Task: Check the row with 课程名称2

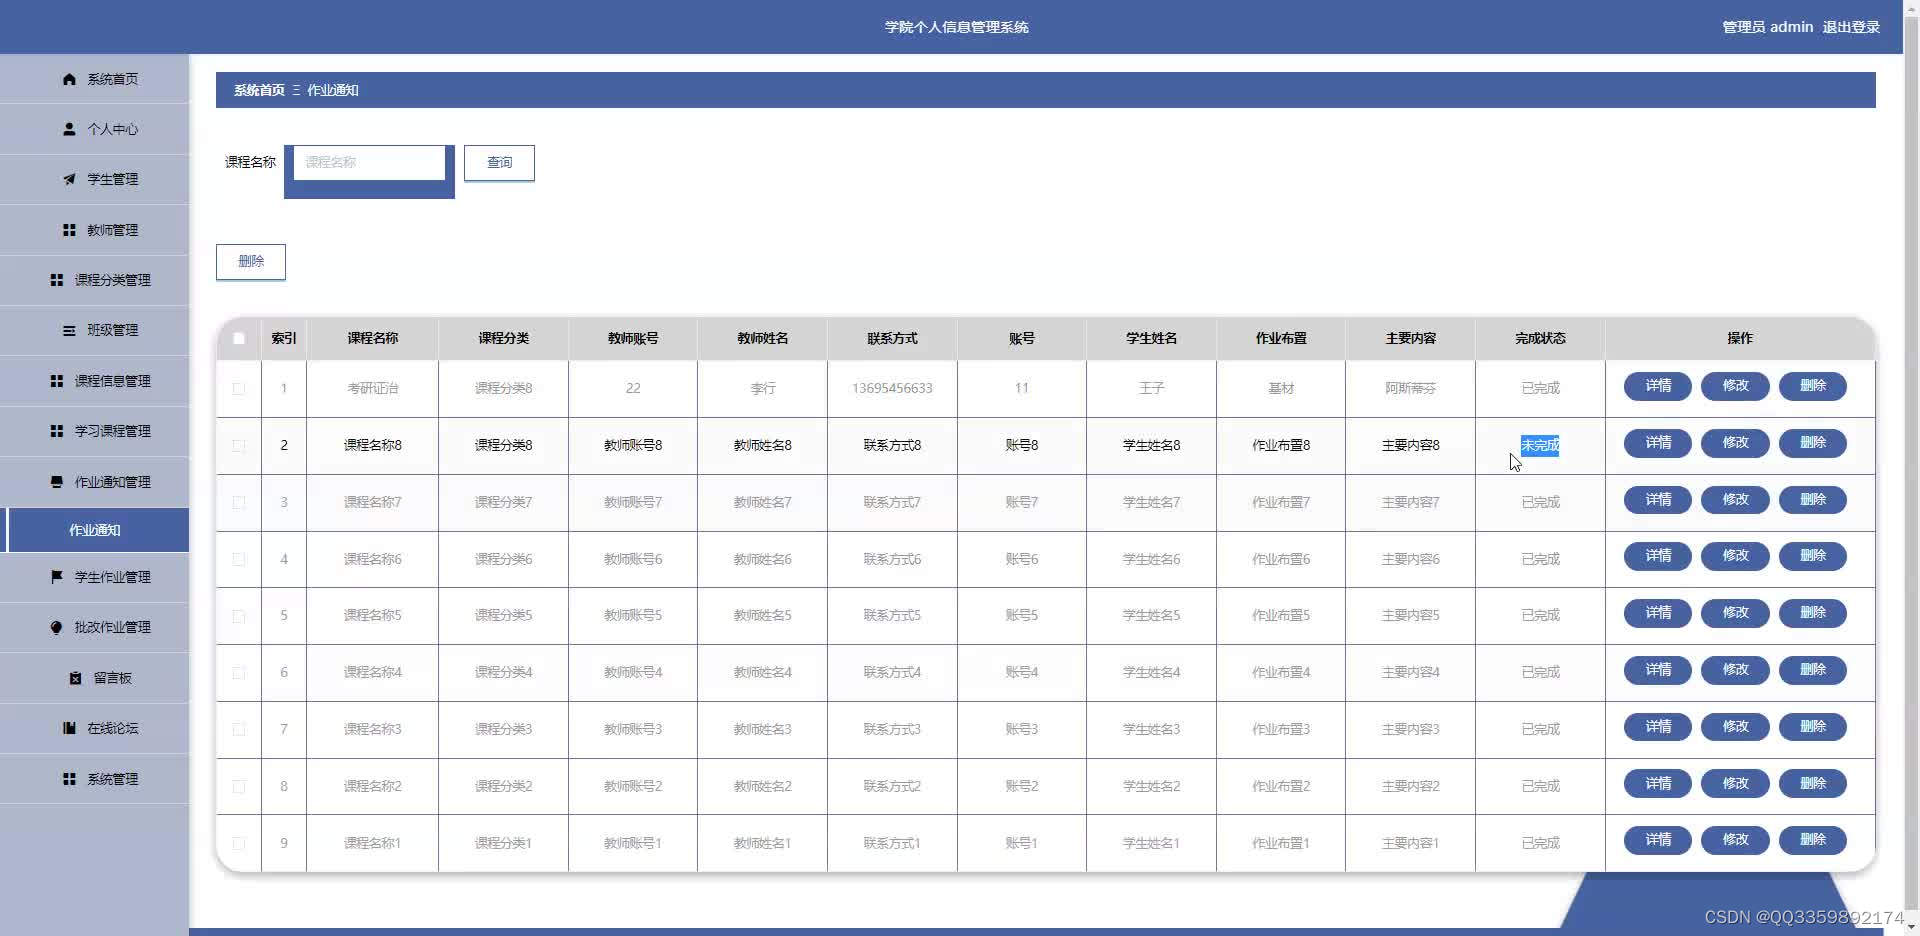Action: (239, 787)
